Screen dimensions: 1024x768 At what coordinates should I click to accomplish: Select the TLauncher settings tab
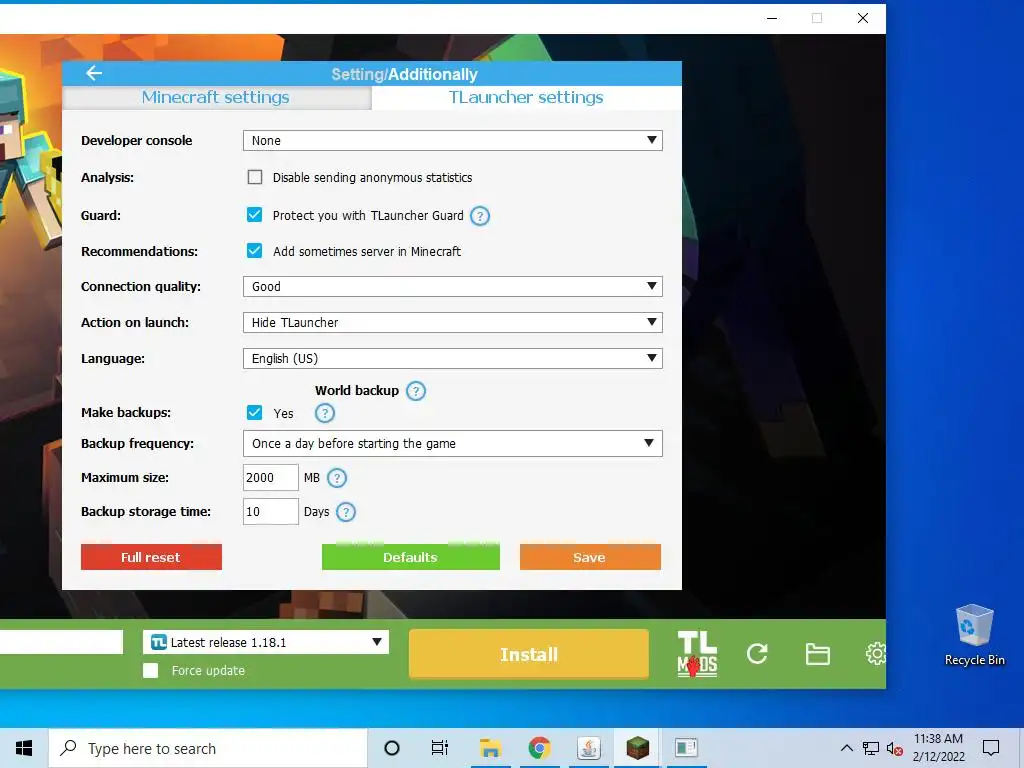[x=526, y=97]
